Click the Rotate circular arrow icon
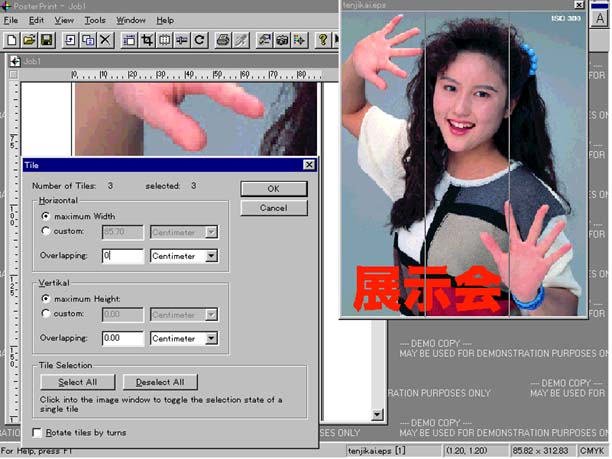 coord(200,41)
